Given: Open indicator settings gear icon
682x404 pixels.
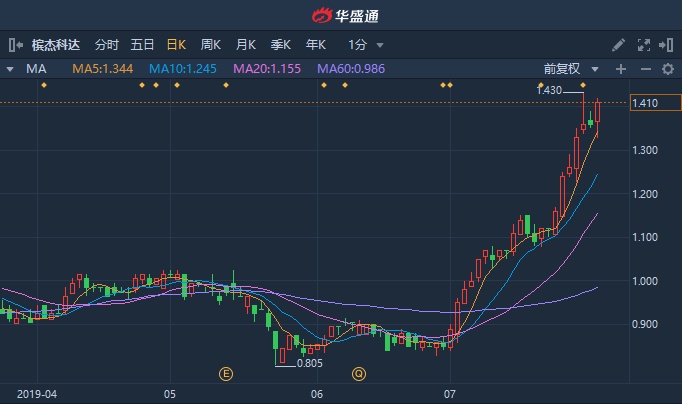Looking at the screenshot, I should (x=668, y=69).
